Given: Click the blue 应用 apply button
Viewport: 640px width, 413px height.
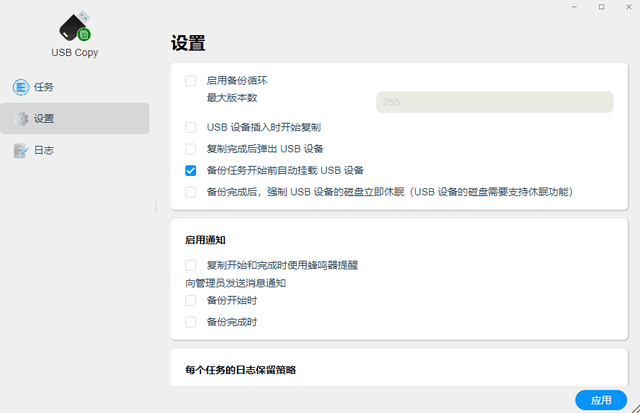Looking at the screenshot, I should pos(601,400).
